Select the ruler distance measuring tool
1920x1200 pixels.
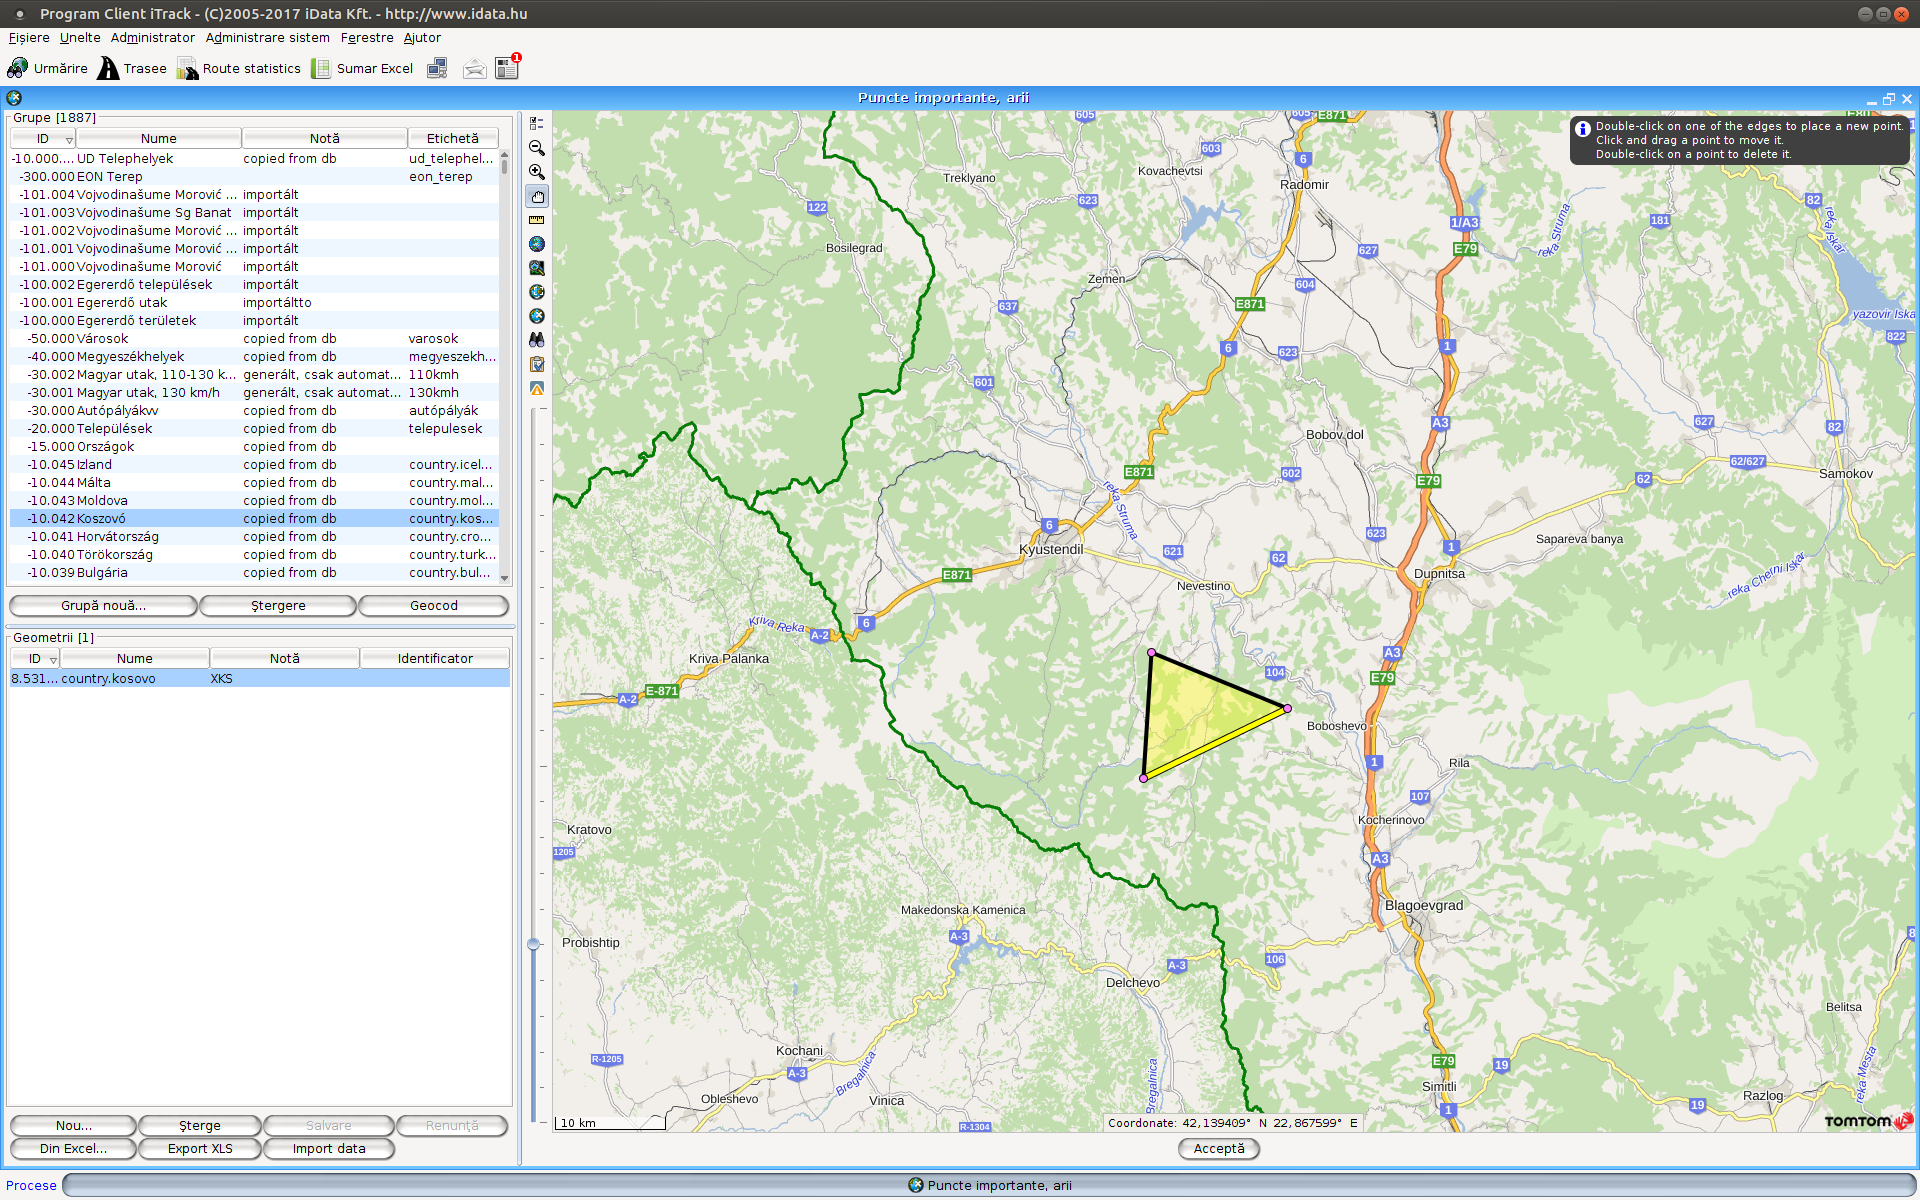[537, 220]
